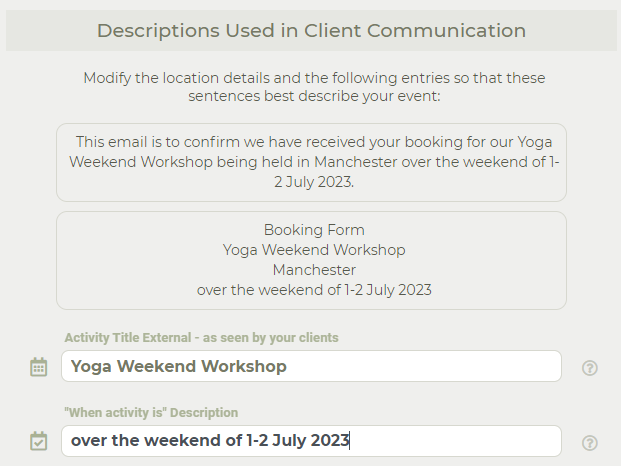Click the Descriptions Used in Client Communication header
621x466 pixels.
(x=311, y=30)
